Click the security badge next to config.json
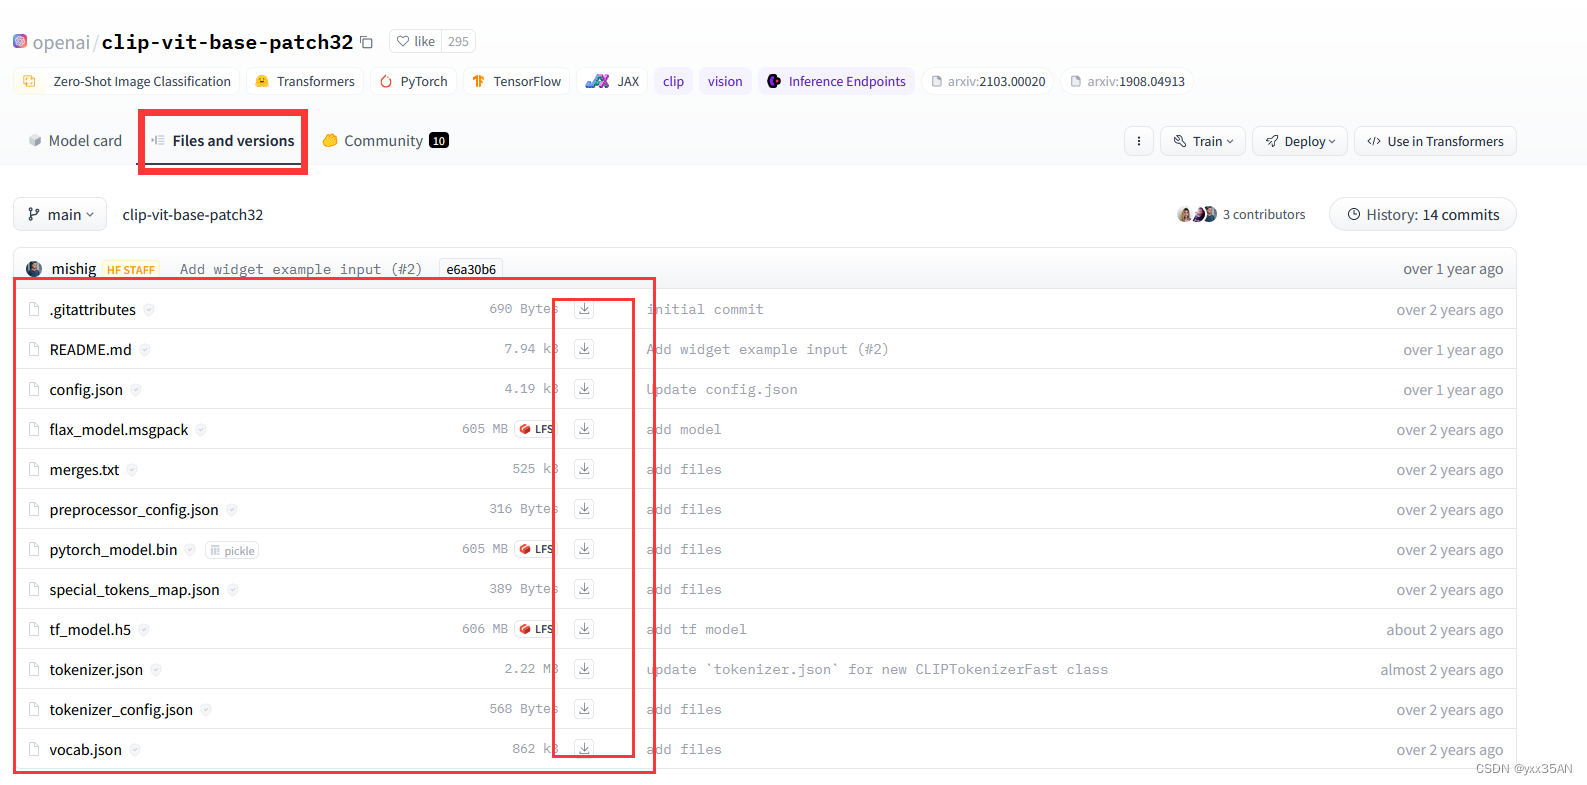This screenshot has width=1587, height=785. point(136,390)
